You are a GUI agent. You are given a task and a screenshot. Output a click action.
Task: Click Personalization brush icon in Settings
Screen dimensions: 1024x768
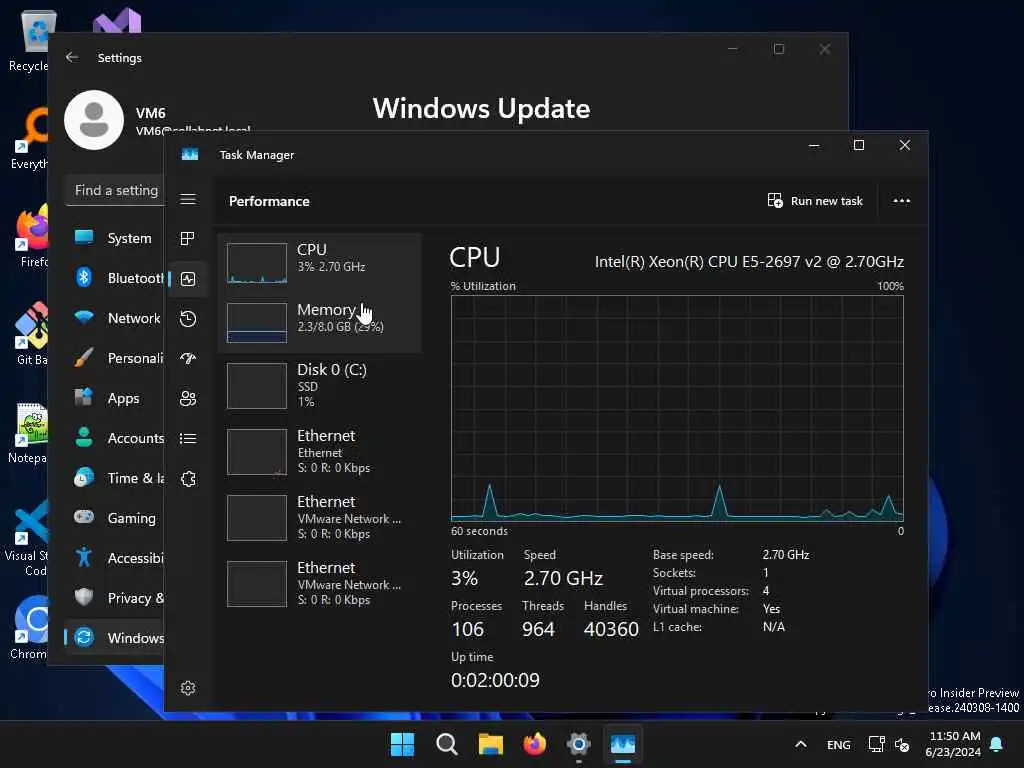click(84, 358)
